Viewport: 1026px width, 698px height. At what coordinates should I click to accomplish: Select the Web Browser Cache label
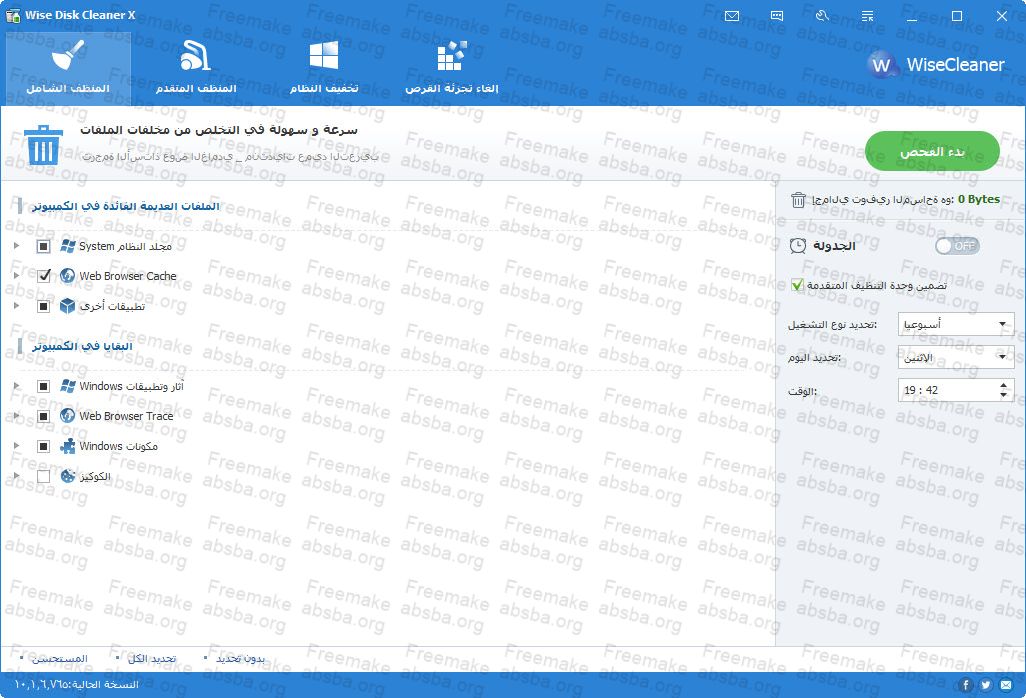128,276
